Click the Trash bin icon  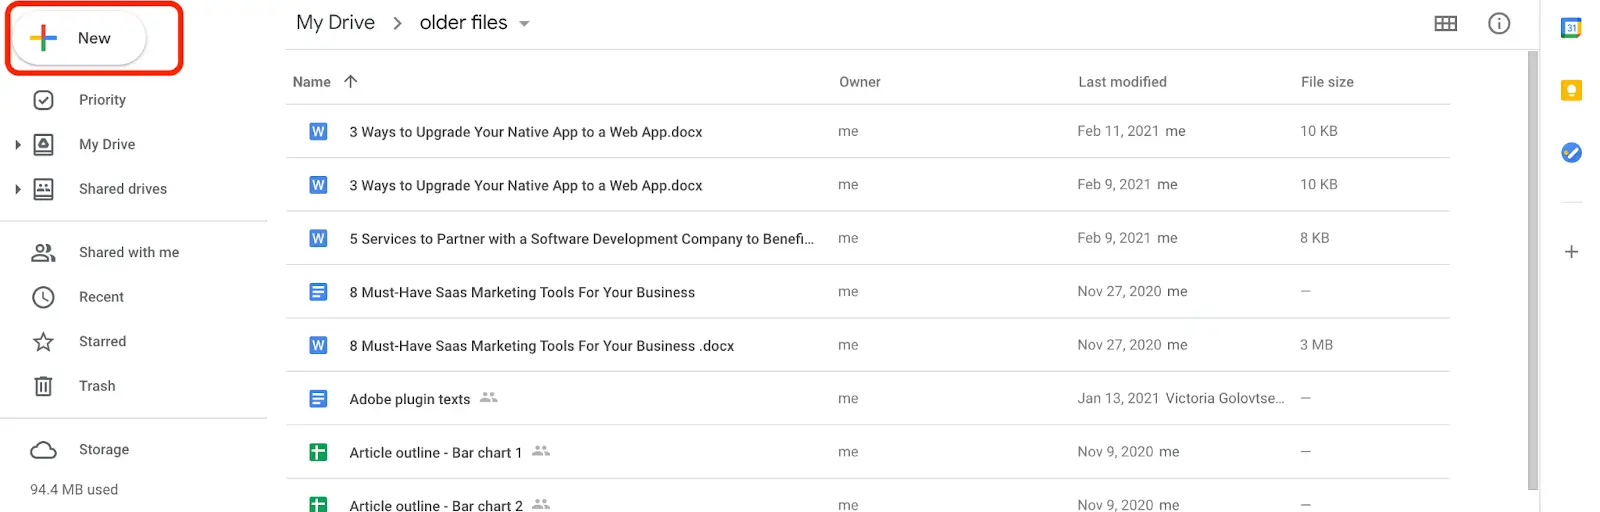43,386
